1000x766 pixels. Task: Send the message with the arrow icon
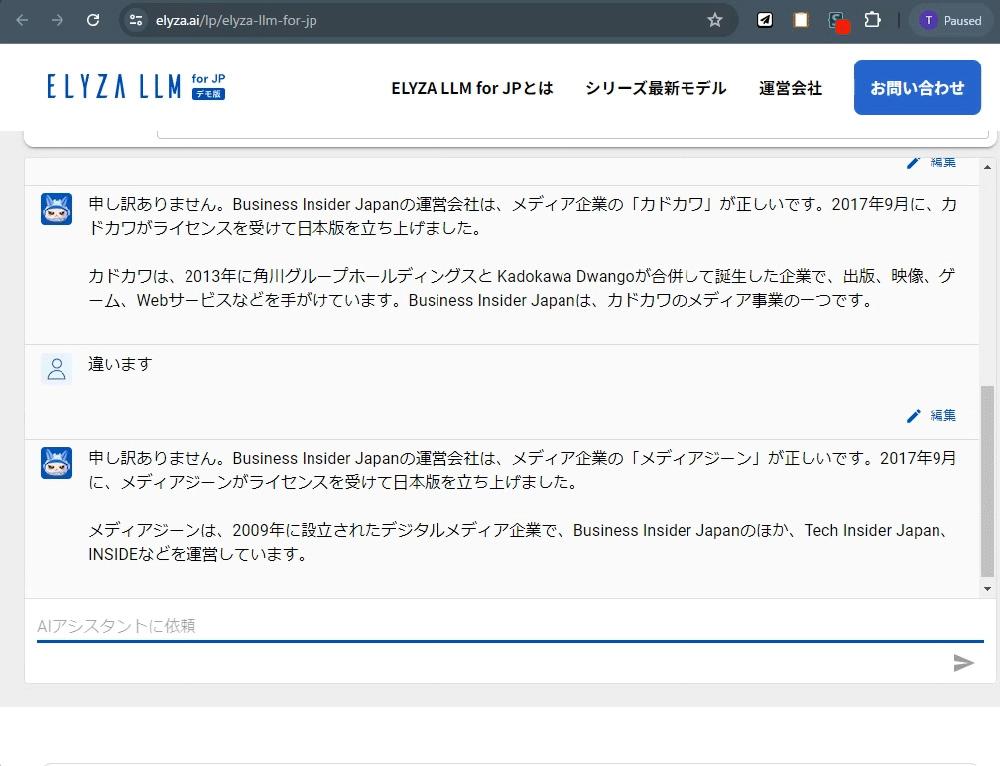coord(963,663)
